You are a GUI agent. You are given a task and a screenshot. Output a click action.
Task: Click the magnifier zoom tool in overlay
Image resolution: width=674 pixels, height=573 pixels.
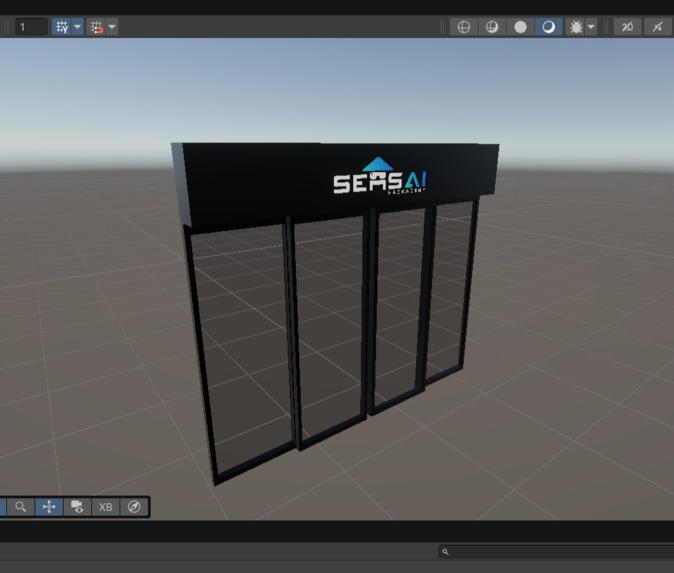pyautogui.click(x=20, y=507)
